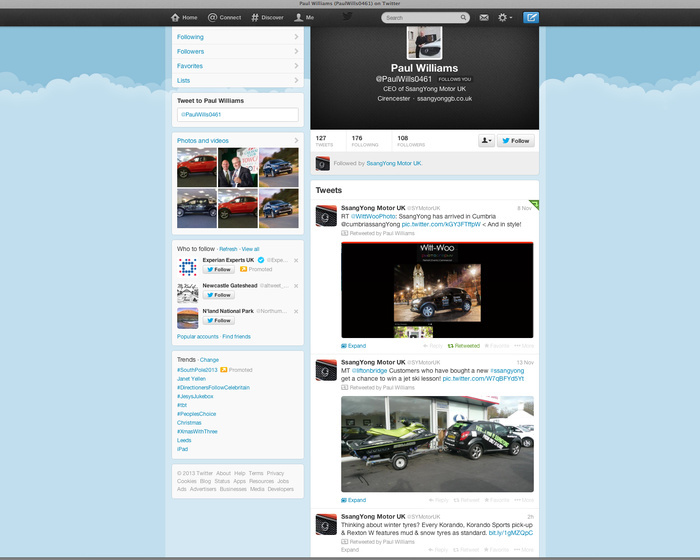
Task: View the two men in suits photo
Action: [238, 167]
